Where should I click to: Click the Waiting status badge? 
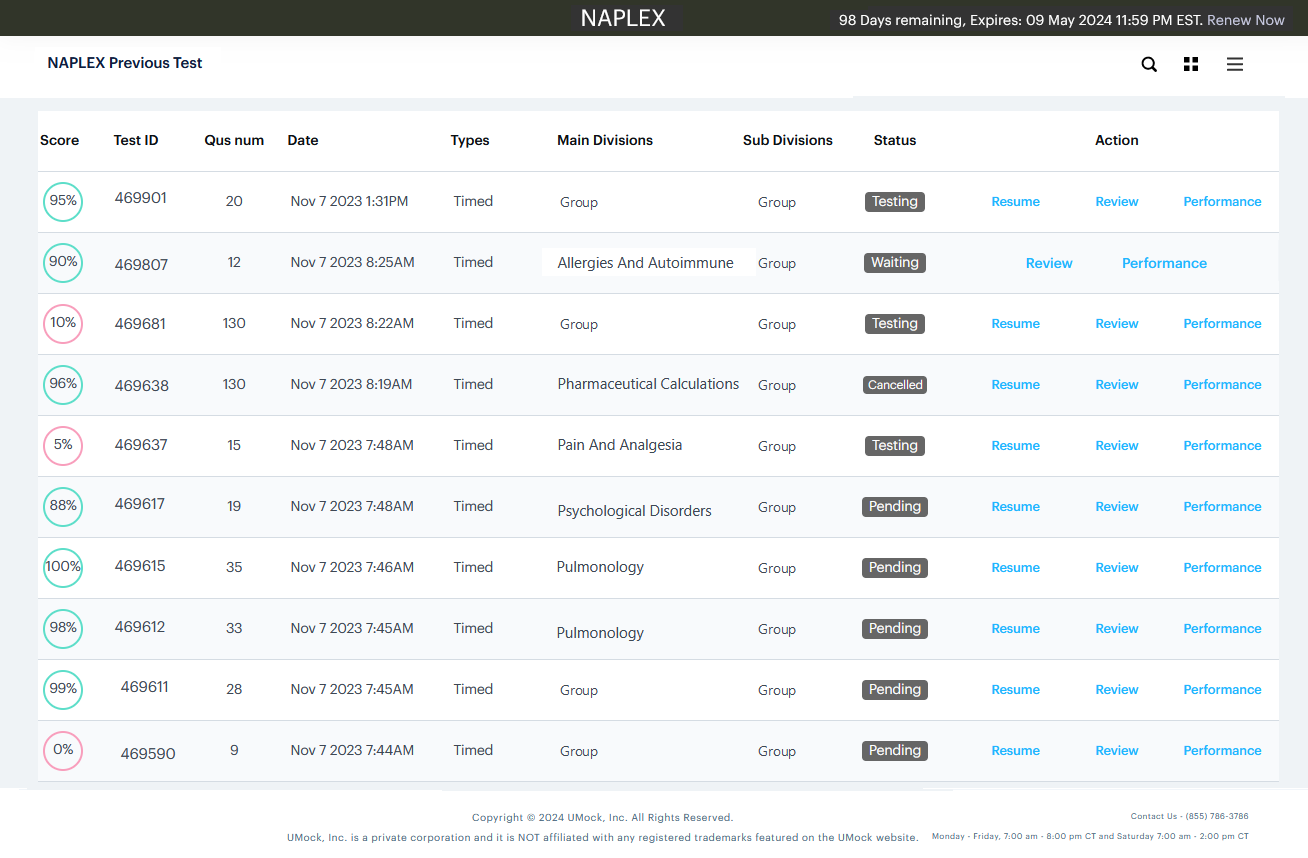pyautogui.click(x=895, y=263)
